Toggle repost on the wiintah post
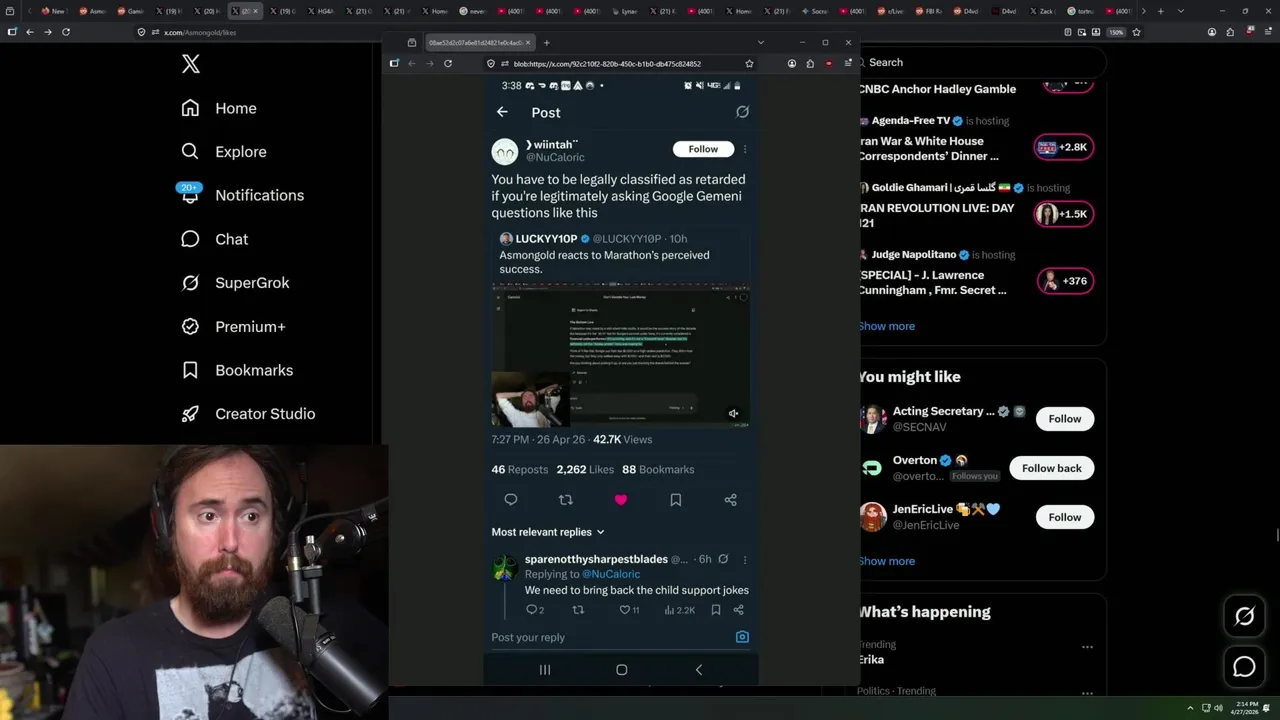Screen dimensions: 1280x720 pos(566,500)
